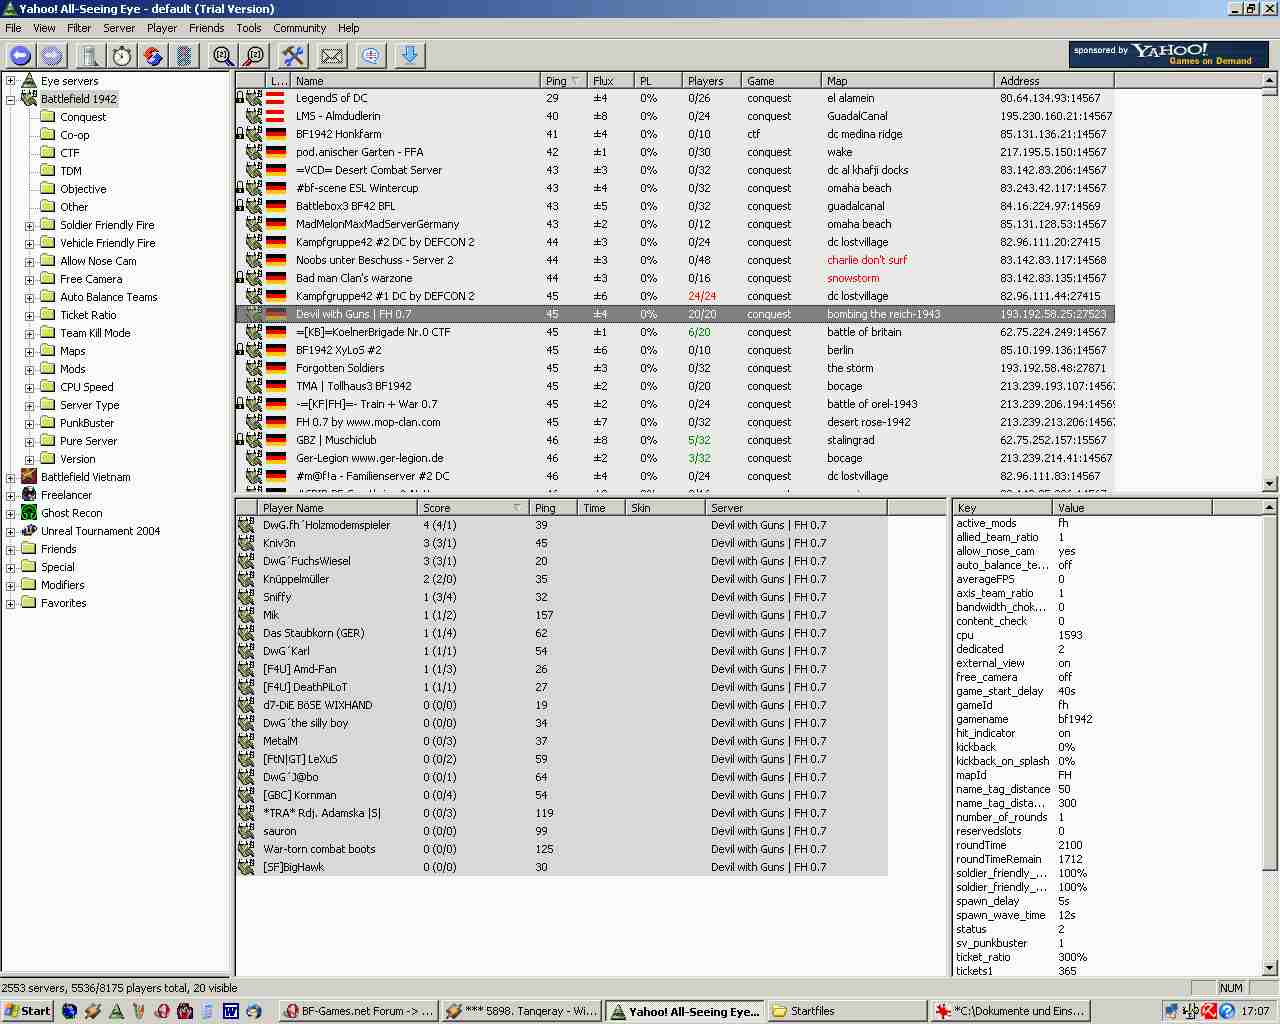Image resolution: width=1280 pixels, height=1024 pixels.
Task: Click the blue download arrow toolbar icon
Action: (409, 56)
